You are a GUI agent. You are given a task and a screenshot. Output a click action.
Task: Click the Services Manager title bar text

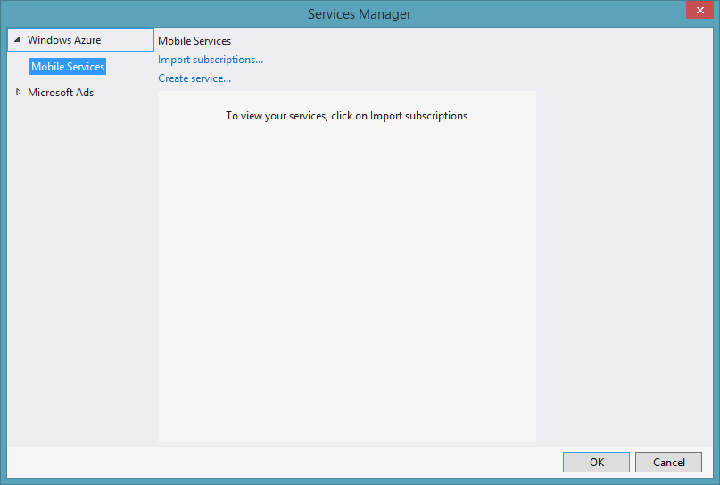[x=359, y=14]
